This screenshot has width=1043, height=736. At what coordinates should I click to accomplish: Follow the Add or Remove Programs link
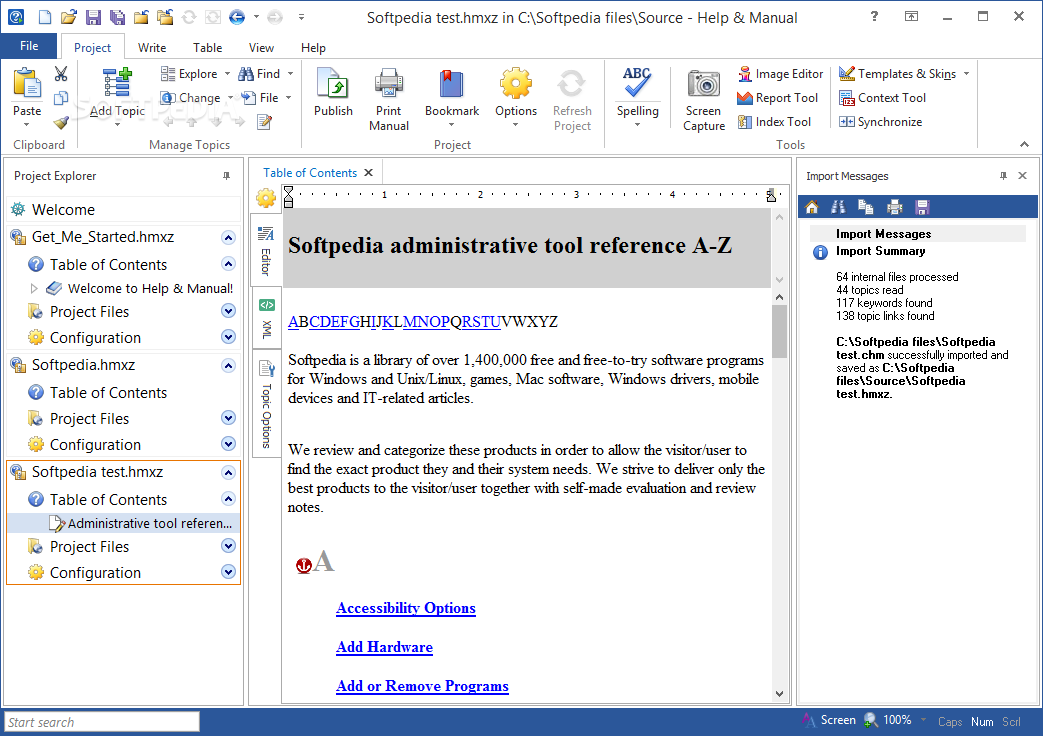point(422,686)
